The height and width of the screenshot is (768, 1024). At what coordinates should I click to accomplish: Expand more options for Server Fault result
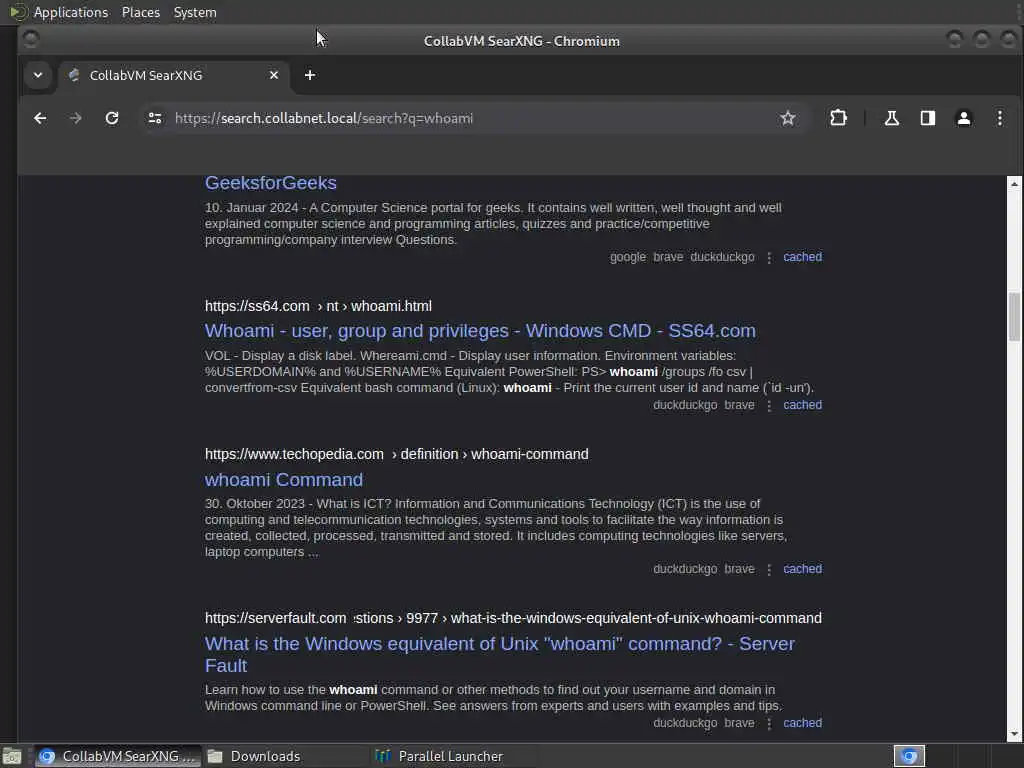click(x=769, y=724)
